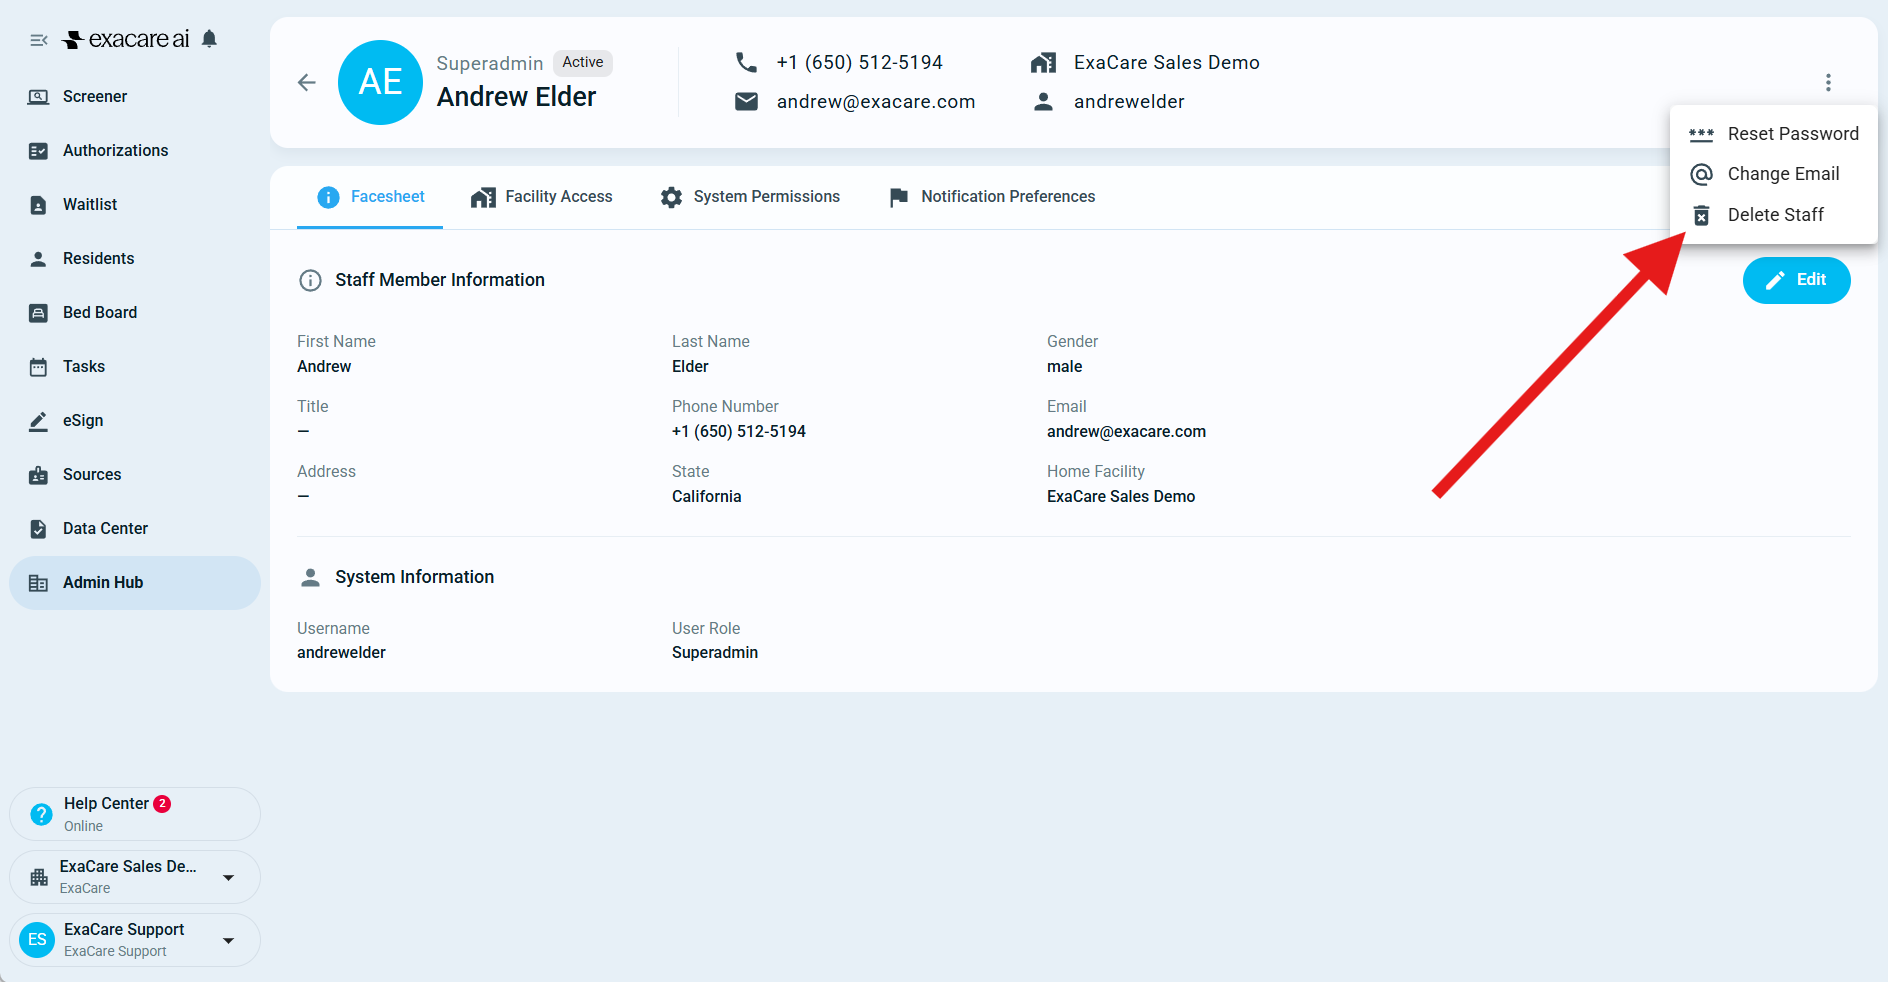Click the Admin Hub building icon
Image resolution: width=1888 pixels, height=982 pixels.
pos(38,583)
